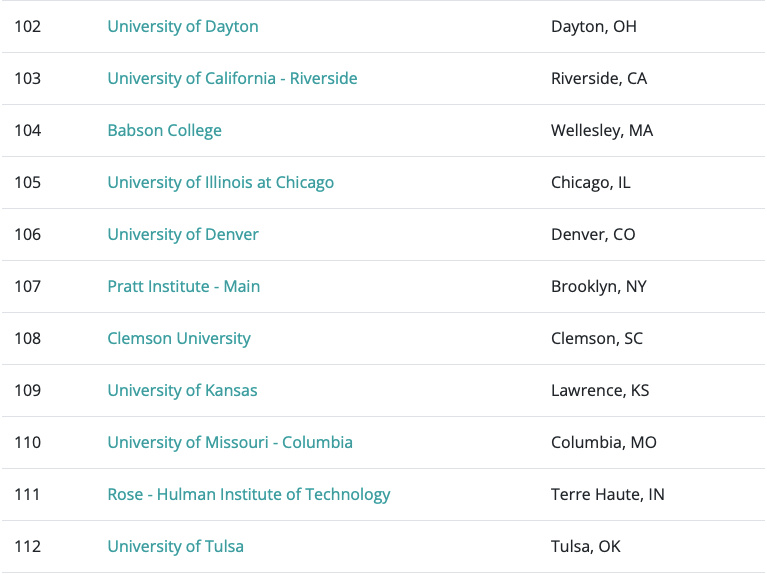This screenshot has width=767, height=574.
Task: Click the Lawrence, KS location cell
Action: click(x=600, y=391)
